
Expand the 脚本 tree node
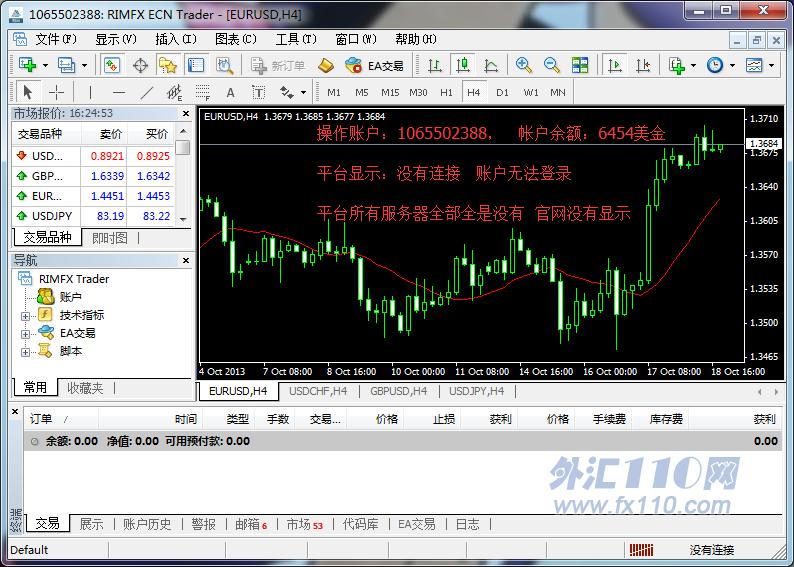(25, 352)
